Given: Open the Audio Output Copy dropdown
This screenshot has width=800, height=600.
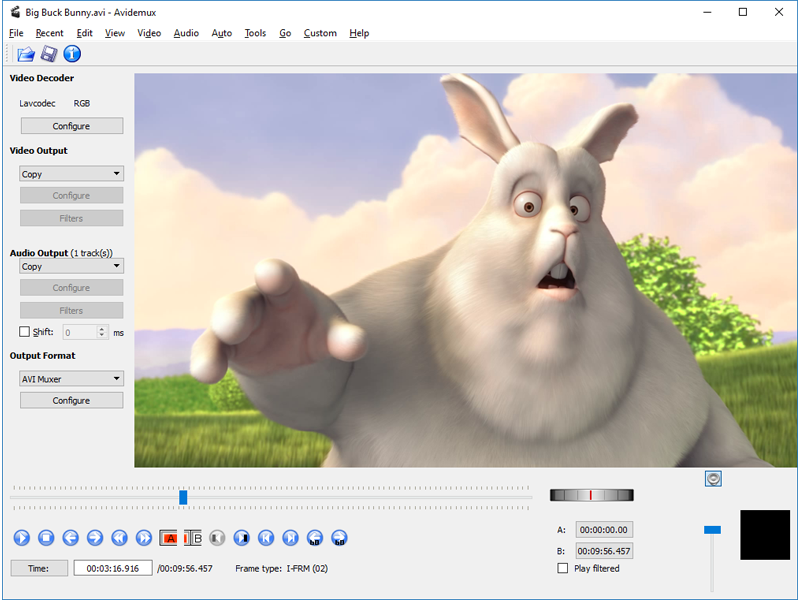Looking at the screenshot, I should [x=71, y=266].
